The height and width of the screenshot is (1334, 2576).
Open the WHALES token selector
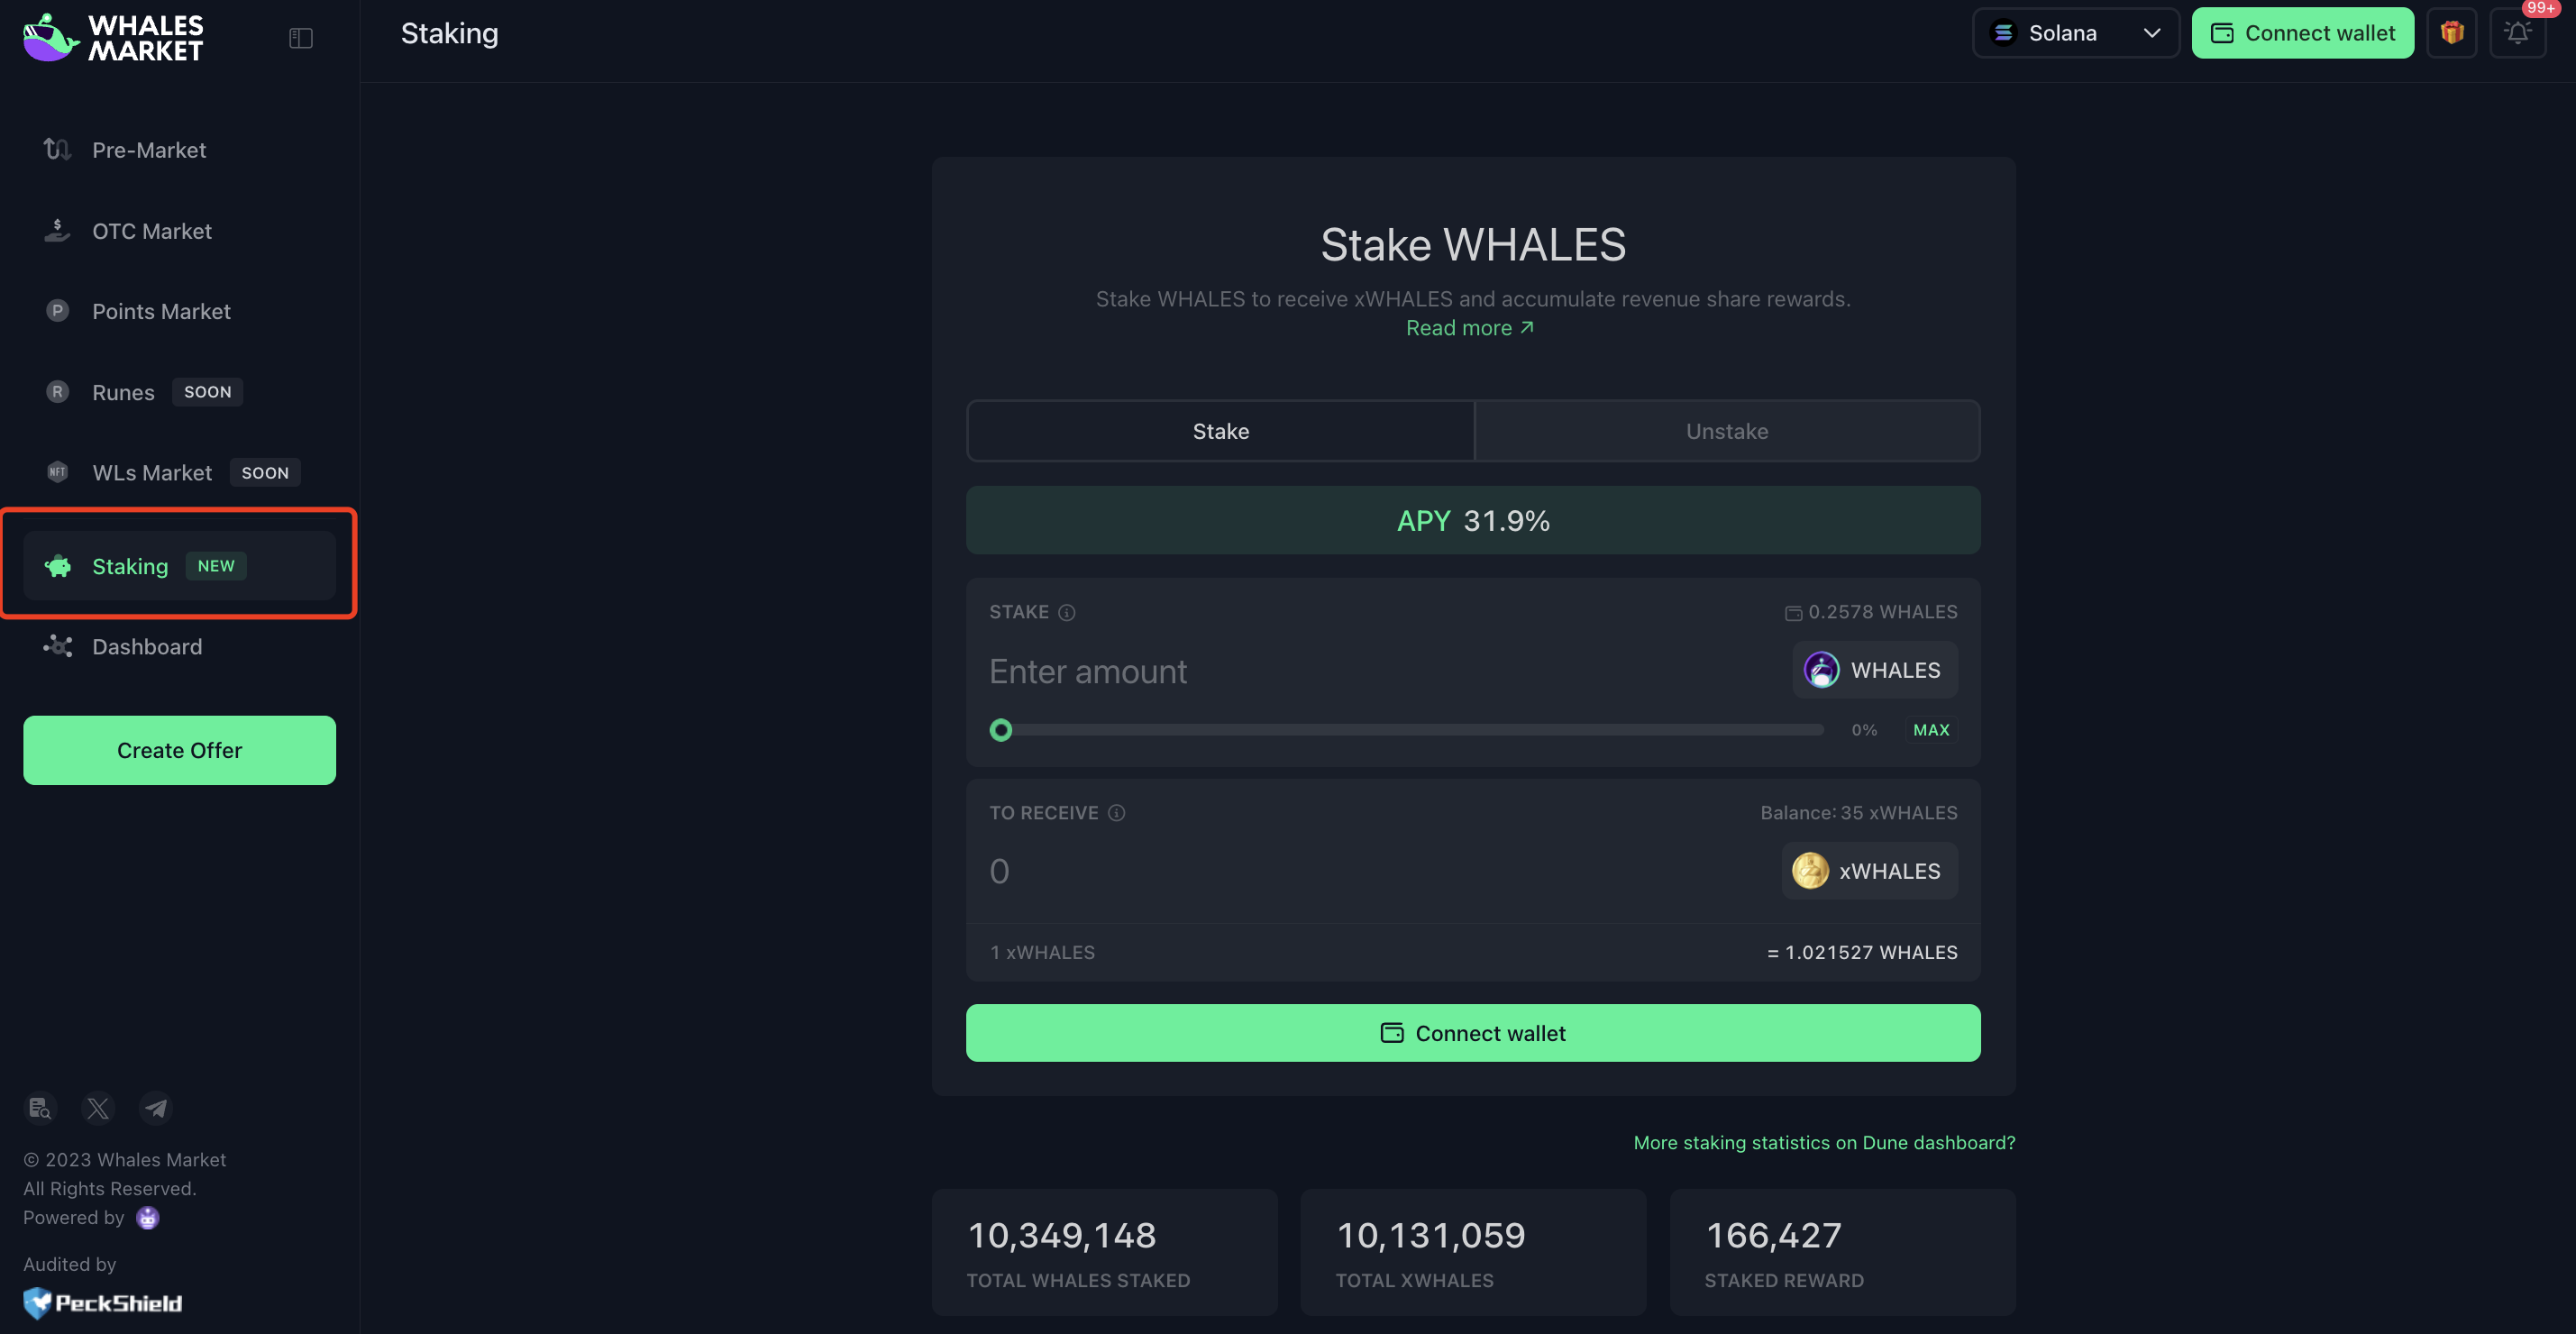click(1874, 670)
